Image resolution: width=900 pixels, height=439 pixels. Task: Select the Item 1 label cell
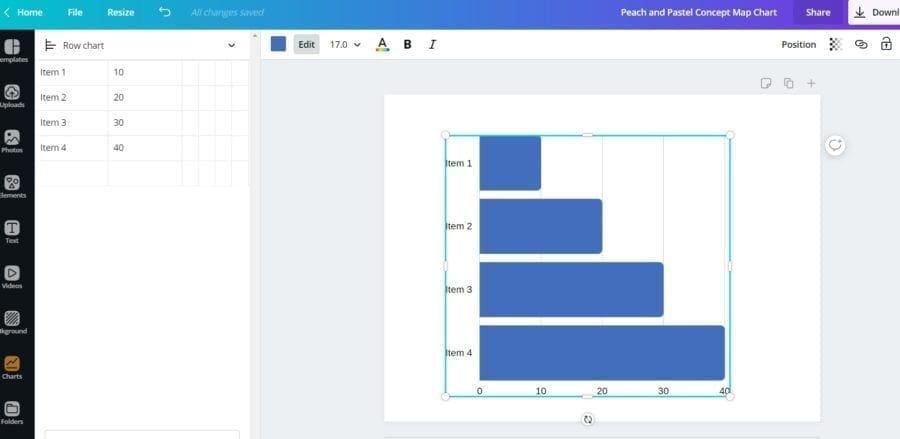[72, 72]
